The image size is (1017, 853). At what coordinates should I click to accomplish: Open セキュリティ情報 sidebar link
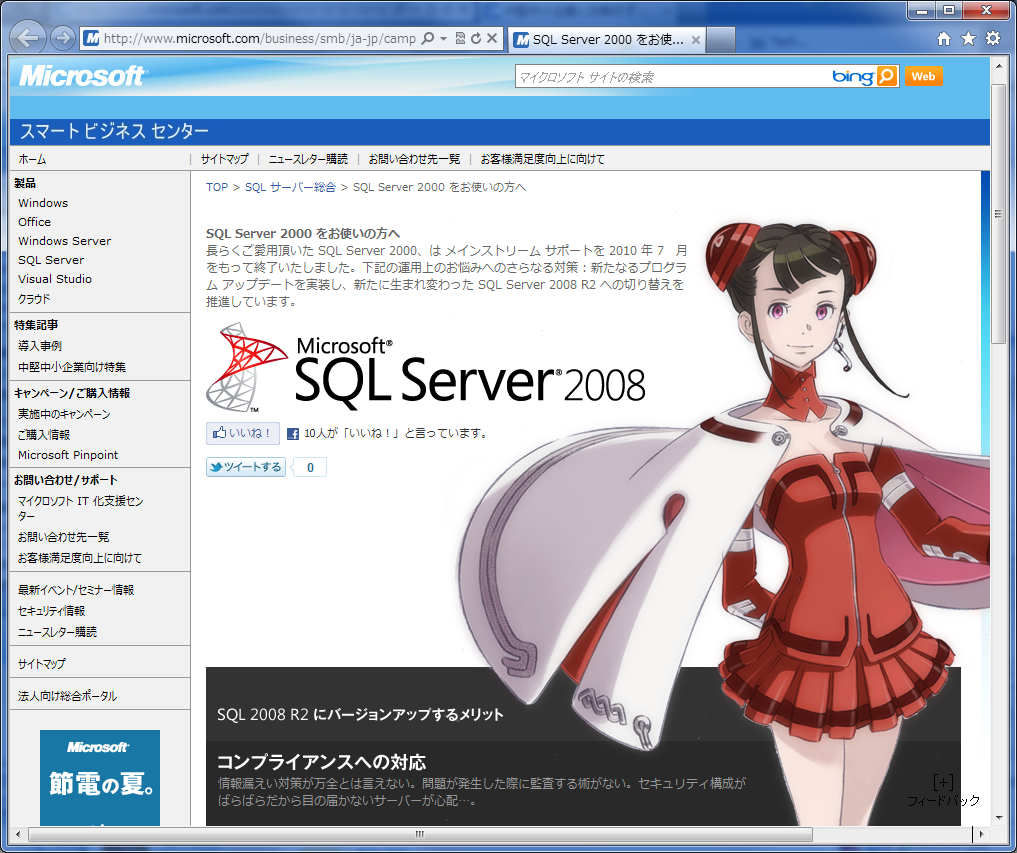[x=51, y=611]
